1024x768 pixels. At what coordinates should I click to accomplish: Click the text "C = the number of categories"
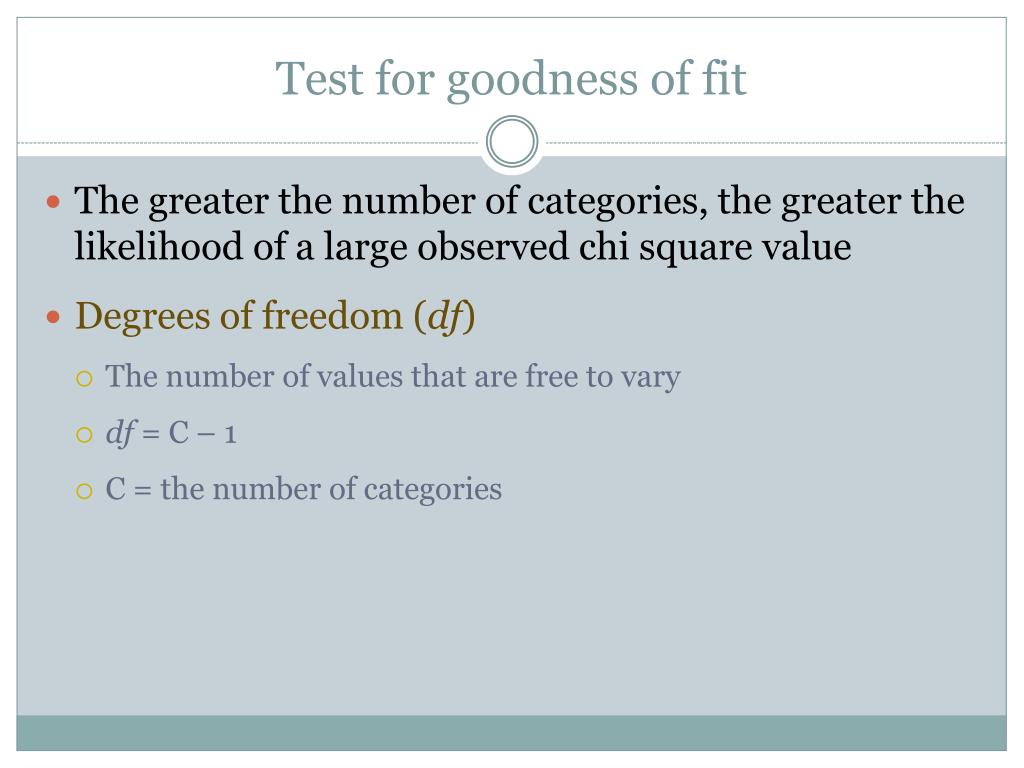pyautogui.click(x=304, y=490)
